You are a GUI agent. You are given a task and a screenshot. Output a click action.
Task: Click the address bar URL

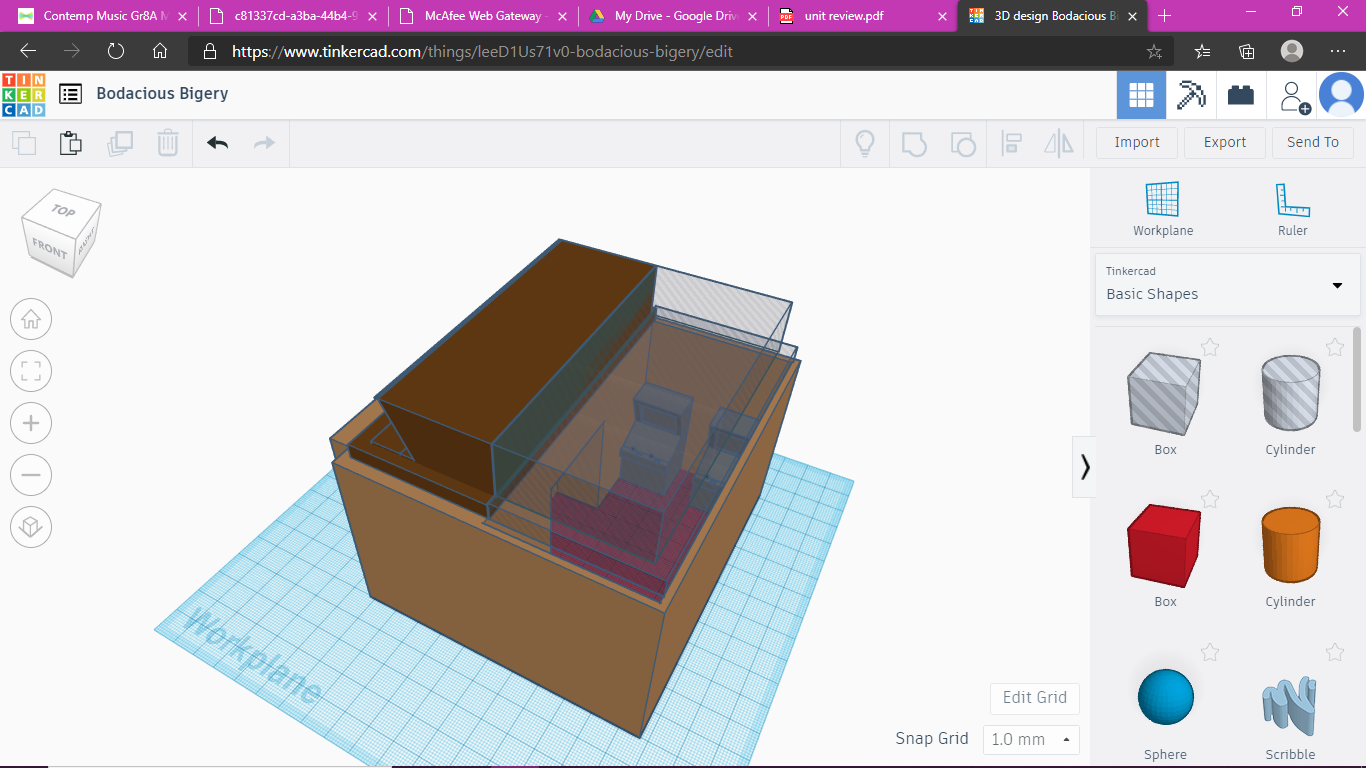(x=483, y=51)
